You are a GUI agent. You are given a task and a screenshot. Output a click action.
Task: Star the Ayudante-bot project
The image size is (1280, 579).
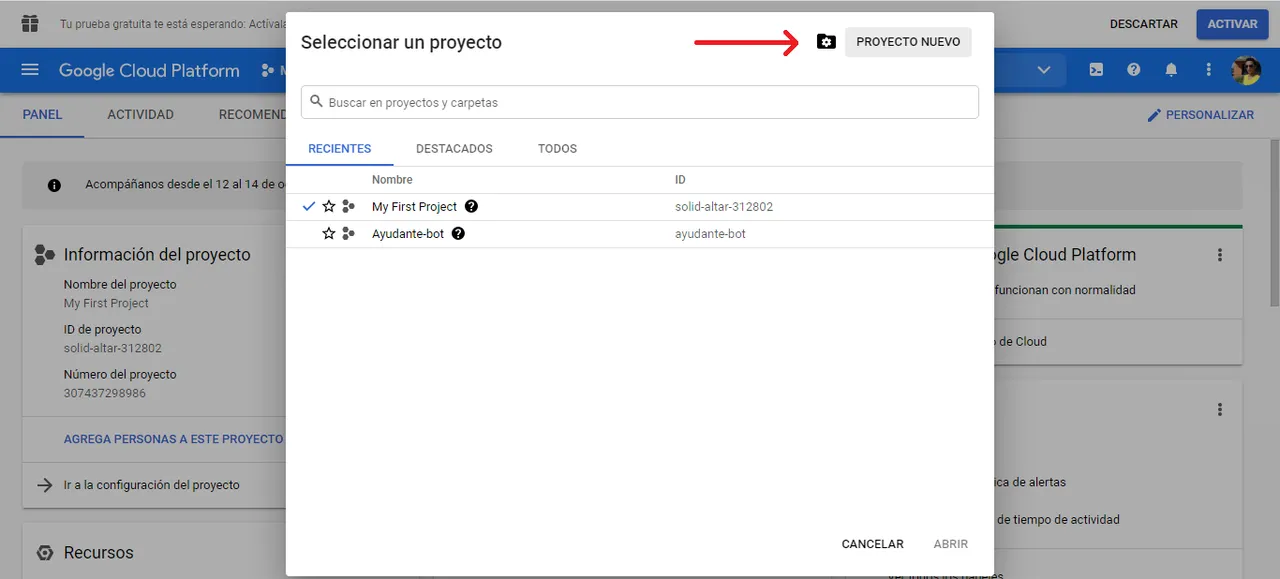tap(329, 233)
